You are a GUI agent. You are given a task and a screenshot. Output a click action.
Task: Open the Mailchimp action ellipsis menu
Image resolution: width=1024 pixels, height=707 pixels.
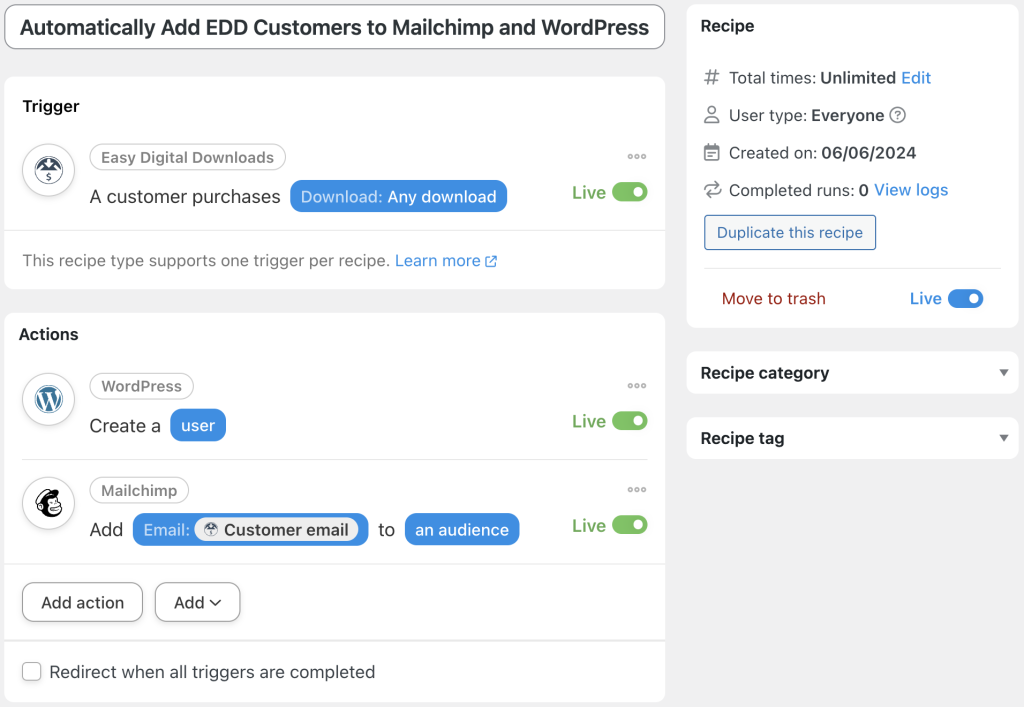click(636, 489)
